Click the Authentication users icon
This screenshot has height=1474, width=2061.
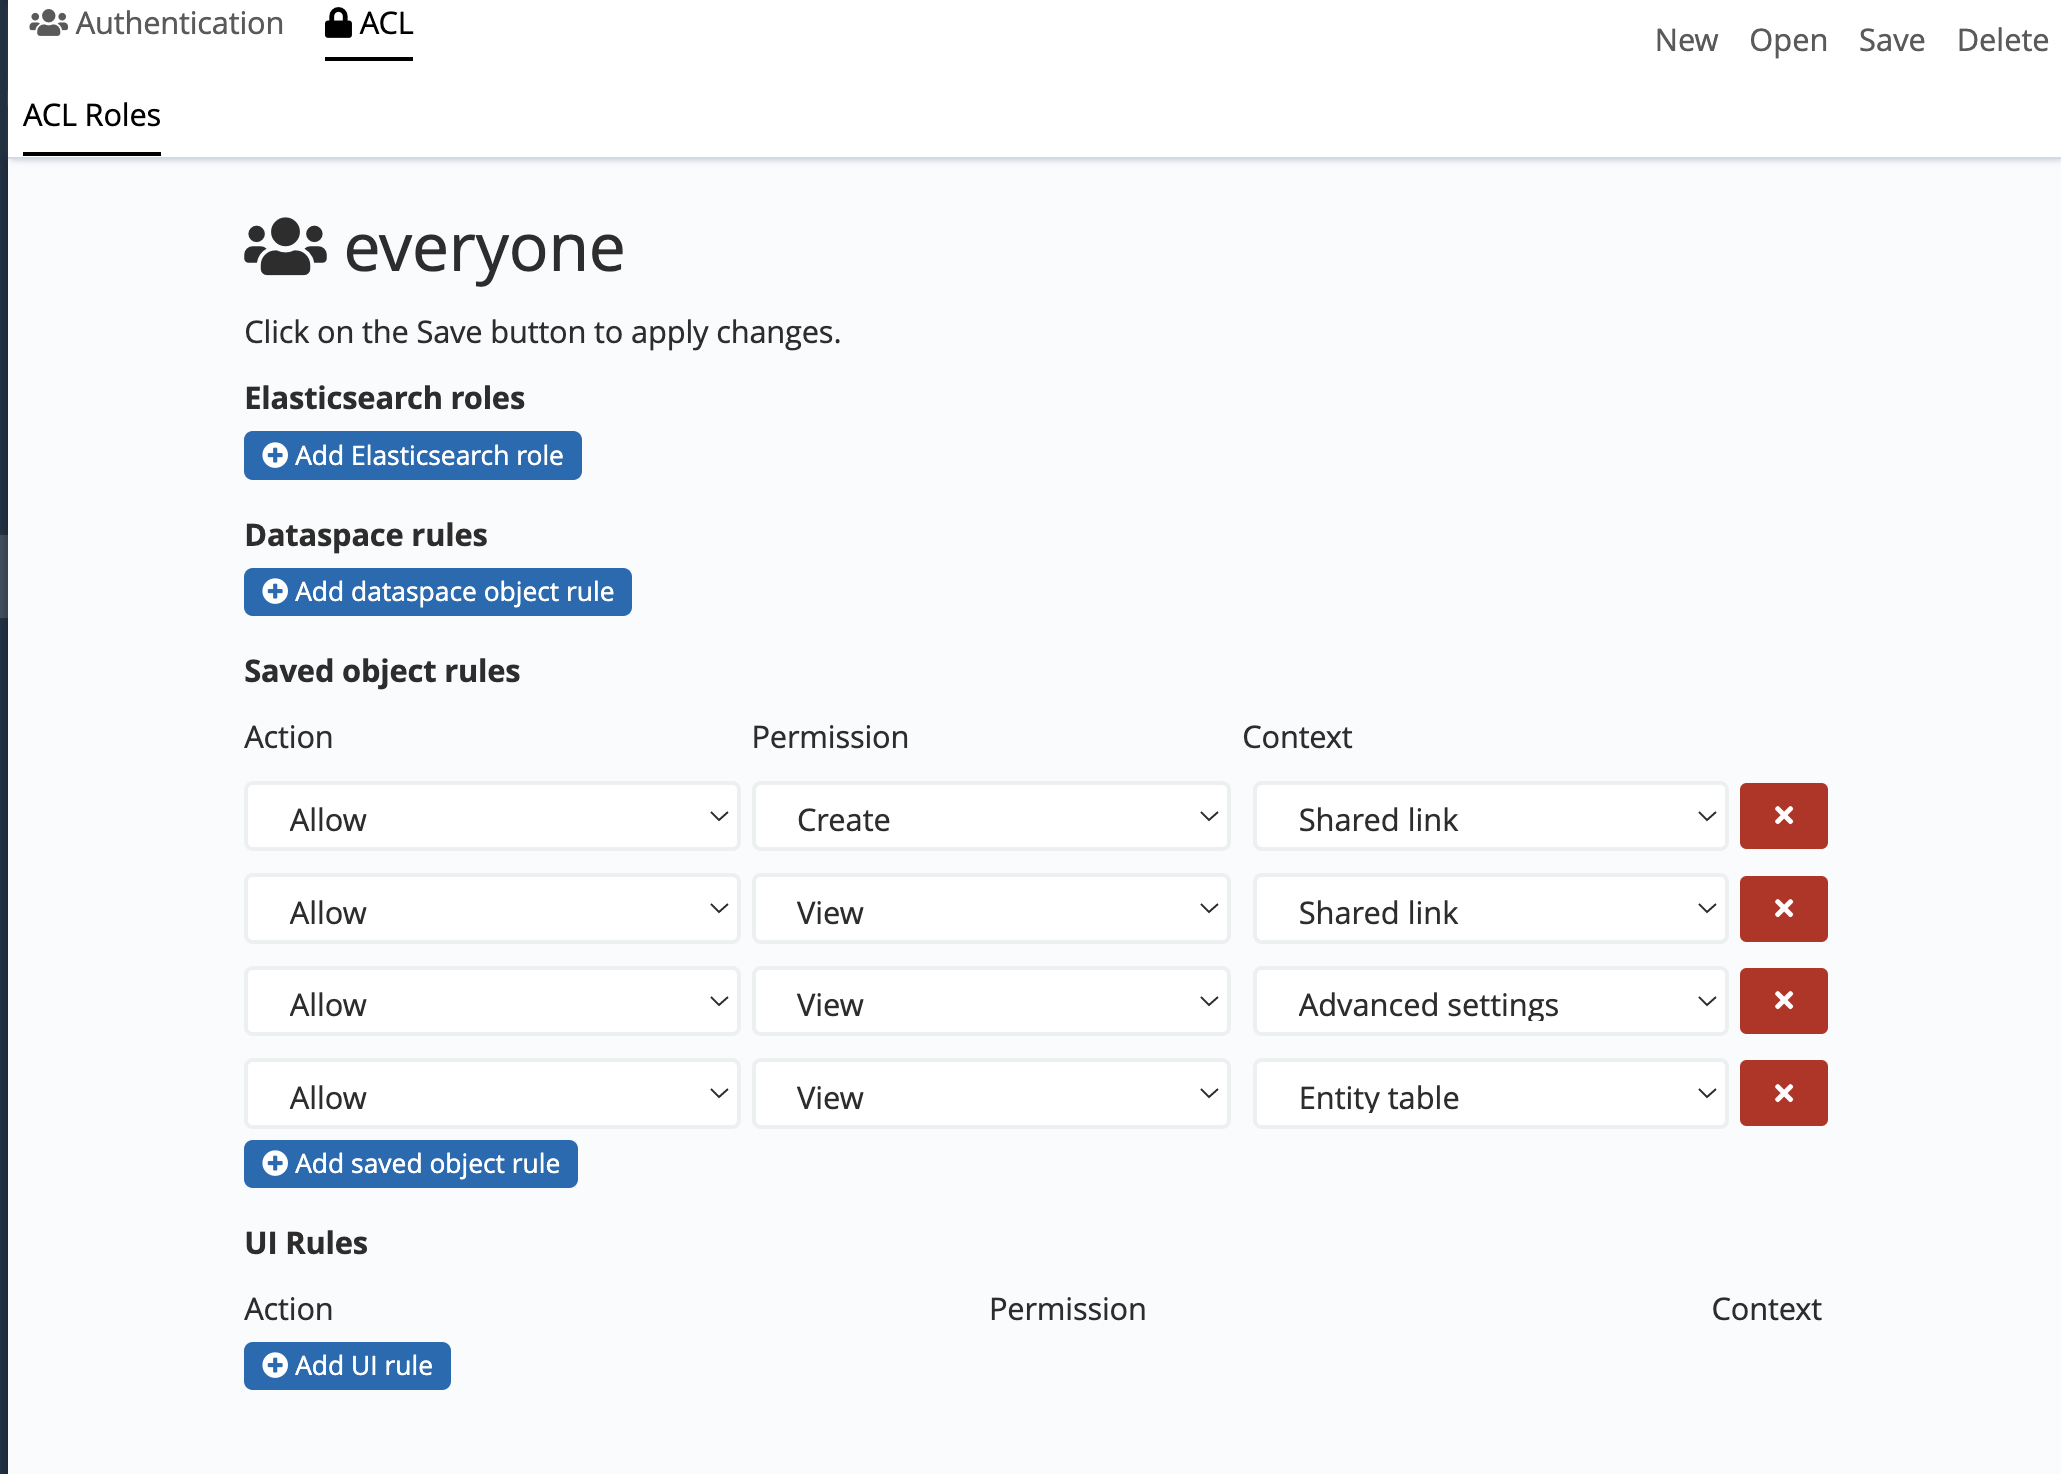click(x=48, y=23)
